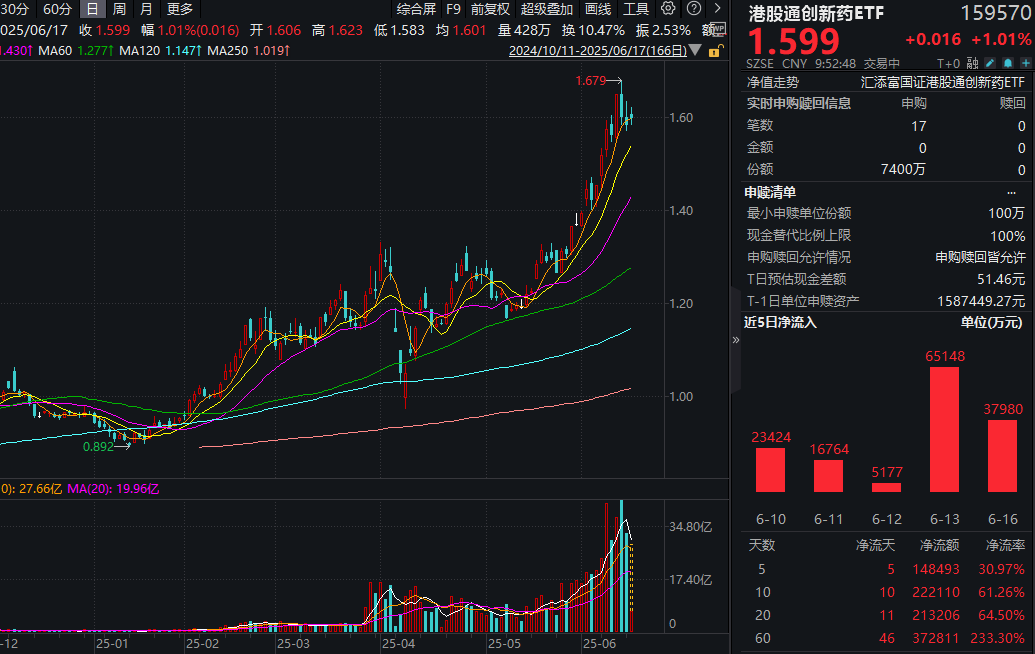The image size is (1035, 654).
Task: Click the pencil edit icon beside 融
Action: (990, 62)
